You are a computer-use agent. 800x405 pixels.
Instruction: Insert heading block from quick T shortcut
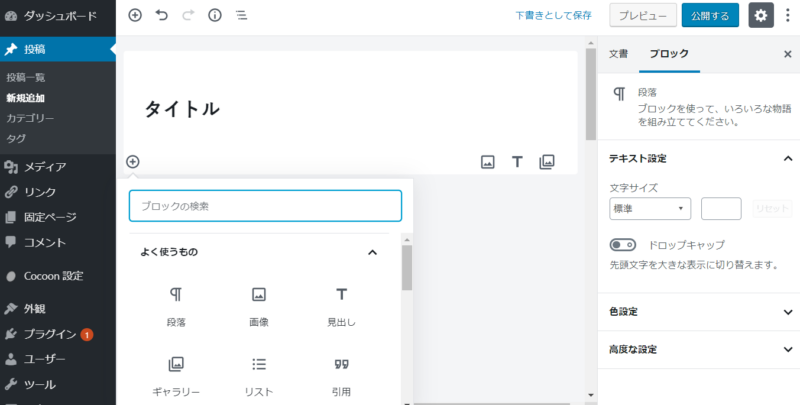coord(517,162)
